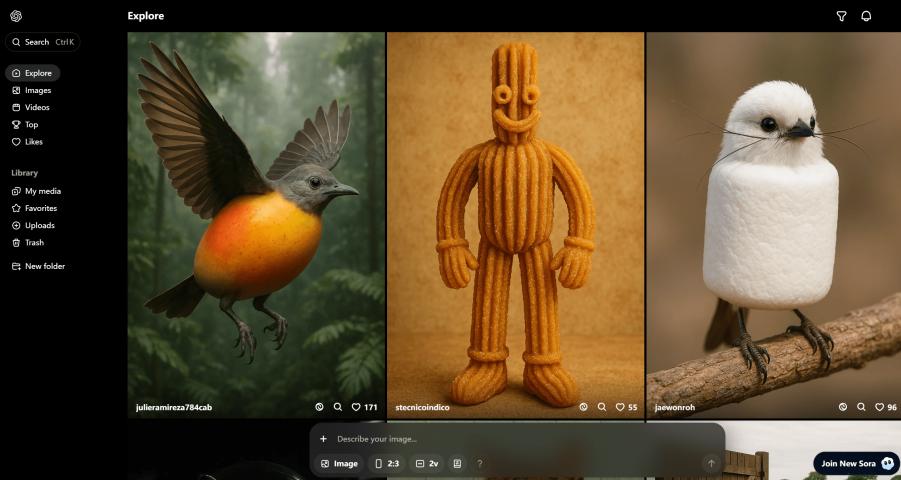Open the Image type dropdown
901x480 pixels.
pyautogui.click(x=339, y=464)
